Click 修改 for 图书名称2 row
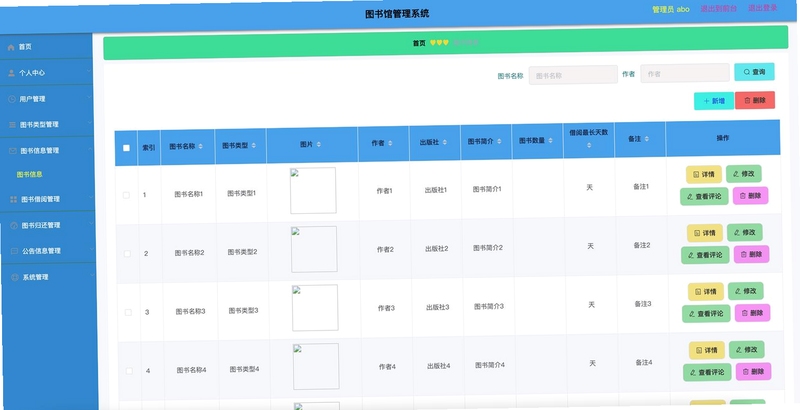The image size is (800, 410). 745,232
